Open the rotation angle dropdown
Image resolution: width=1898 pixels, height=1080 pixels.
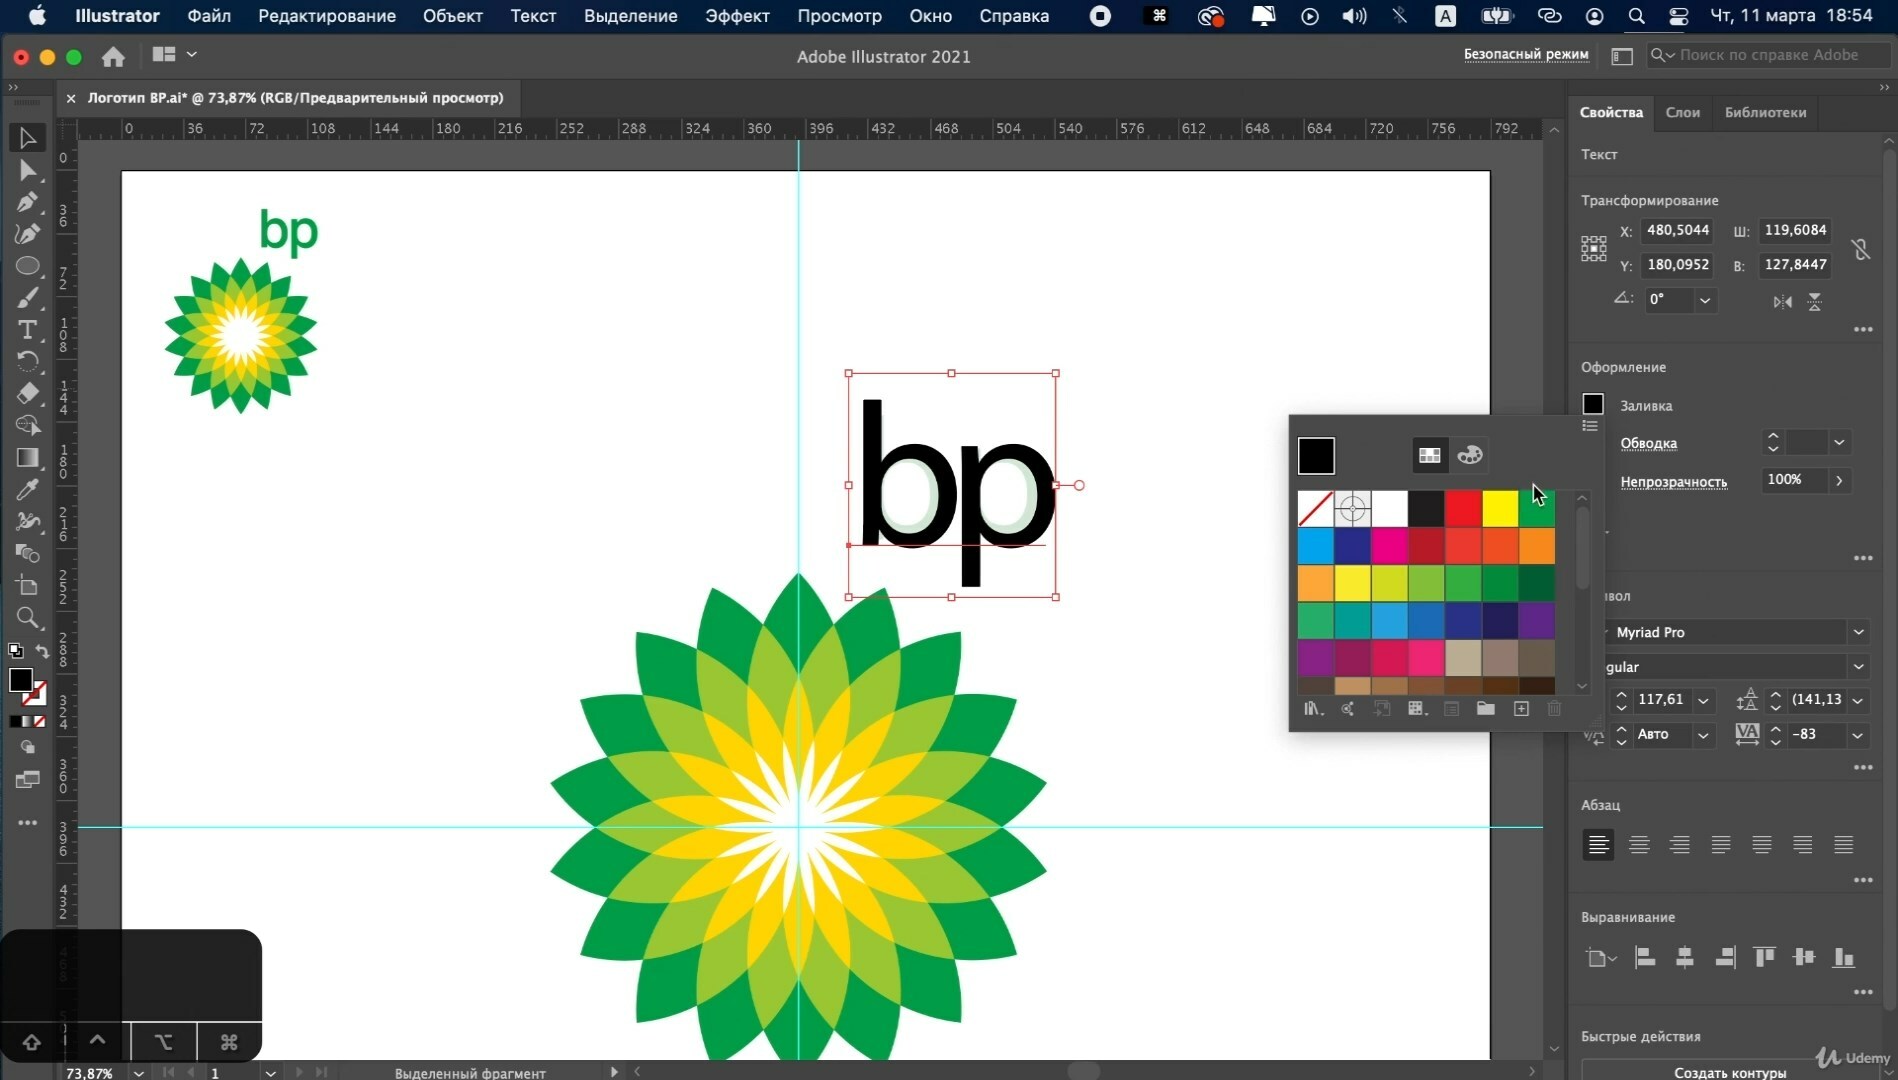[1705, 300]
